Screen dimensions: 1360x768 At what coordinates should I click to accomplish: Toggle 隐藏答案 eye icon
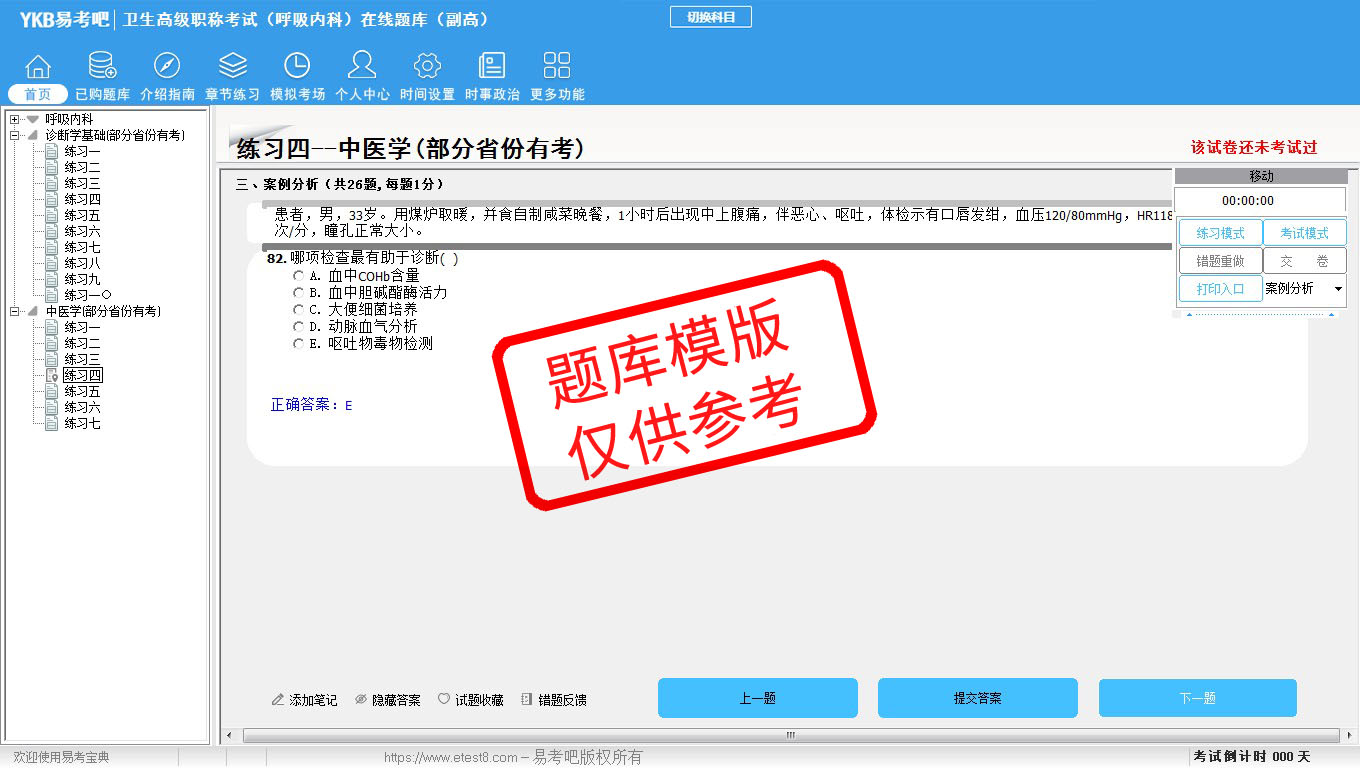pos(362,700)
